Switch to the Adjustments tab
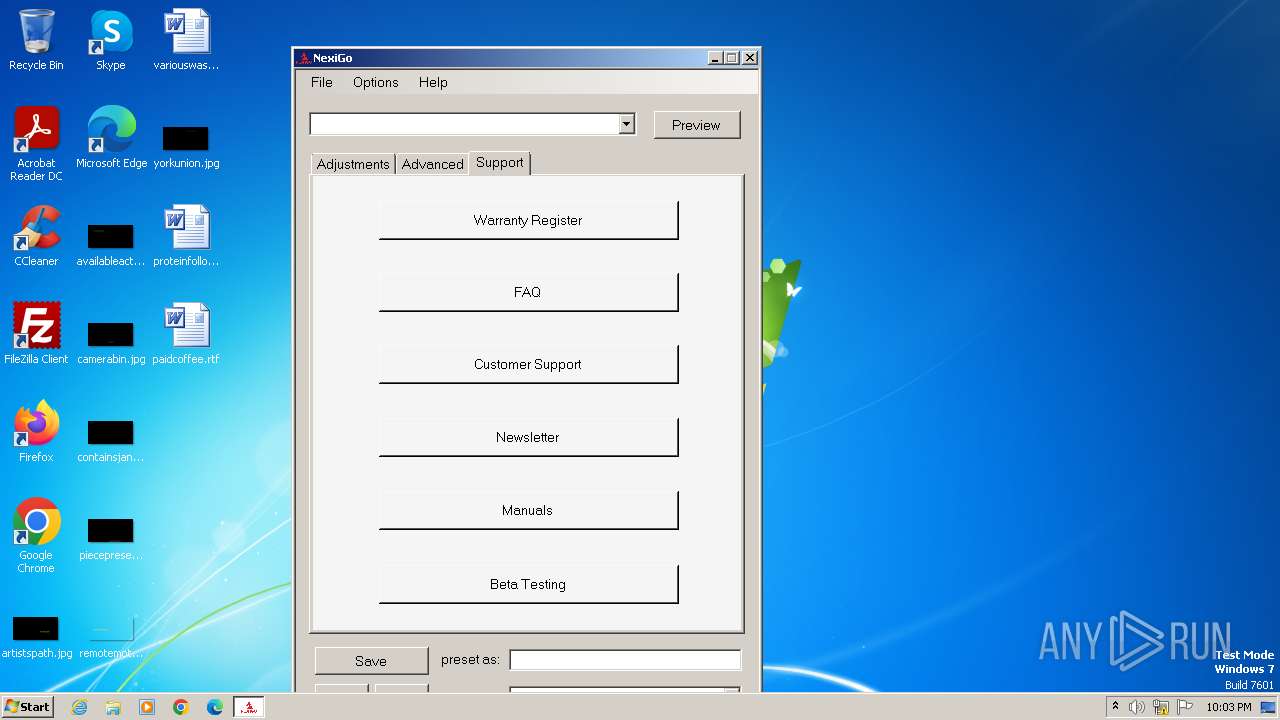Image resolution: width=1280 pixels, height=720 pixels. [x=353, y=164]
